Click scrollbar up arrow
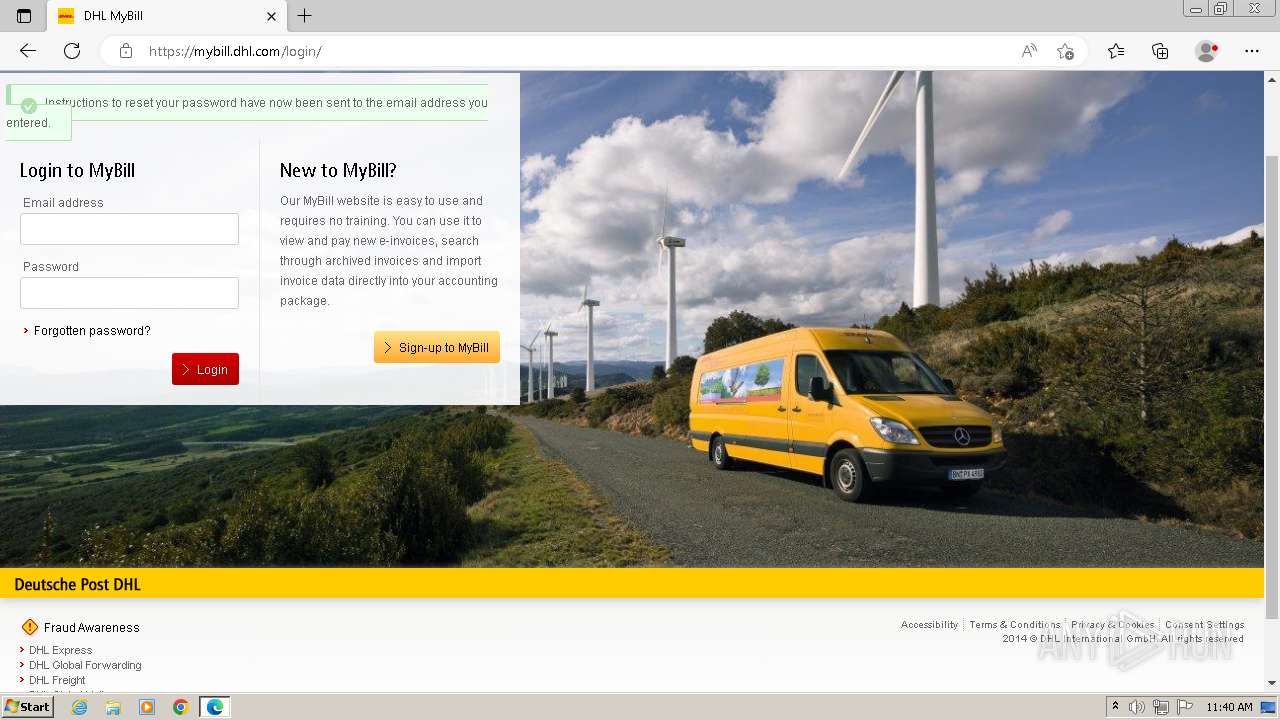Image resolution: width=1280 pixels, height=720 pixels. pos(1272,79)
